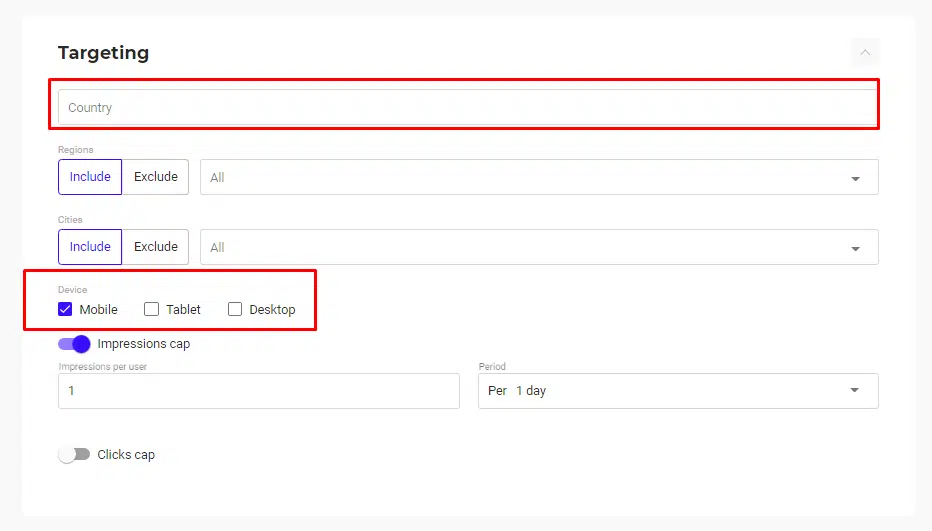Select Exclude for Regions
932x531 pixels.
pos(156,177)
